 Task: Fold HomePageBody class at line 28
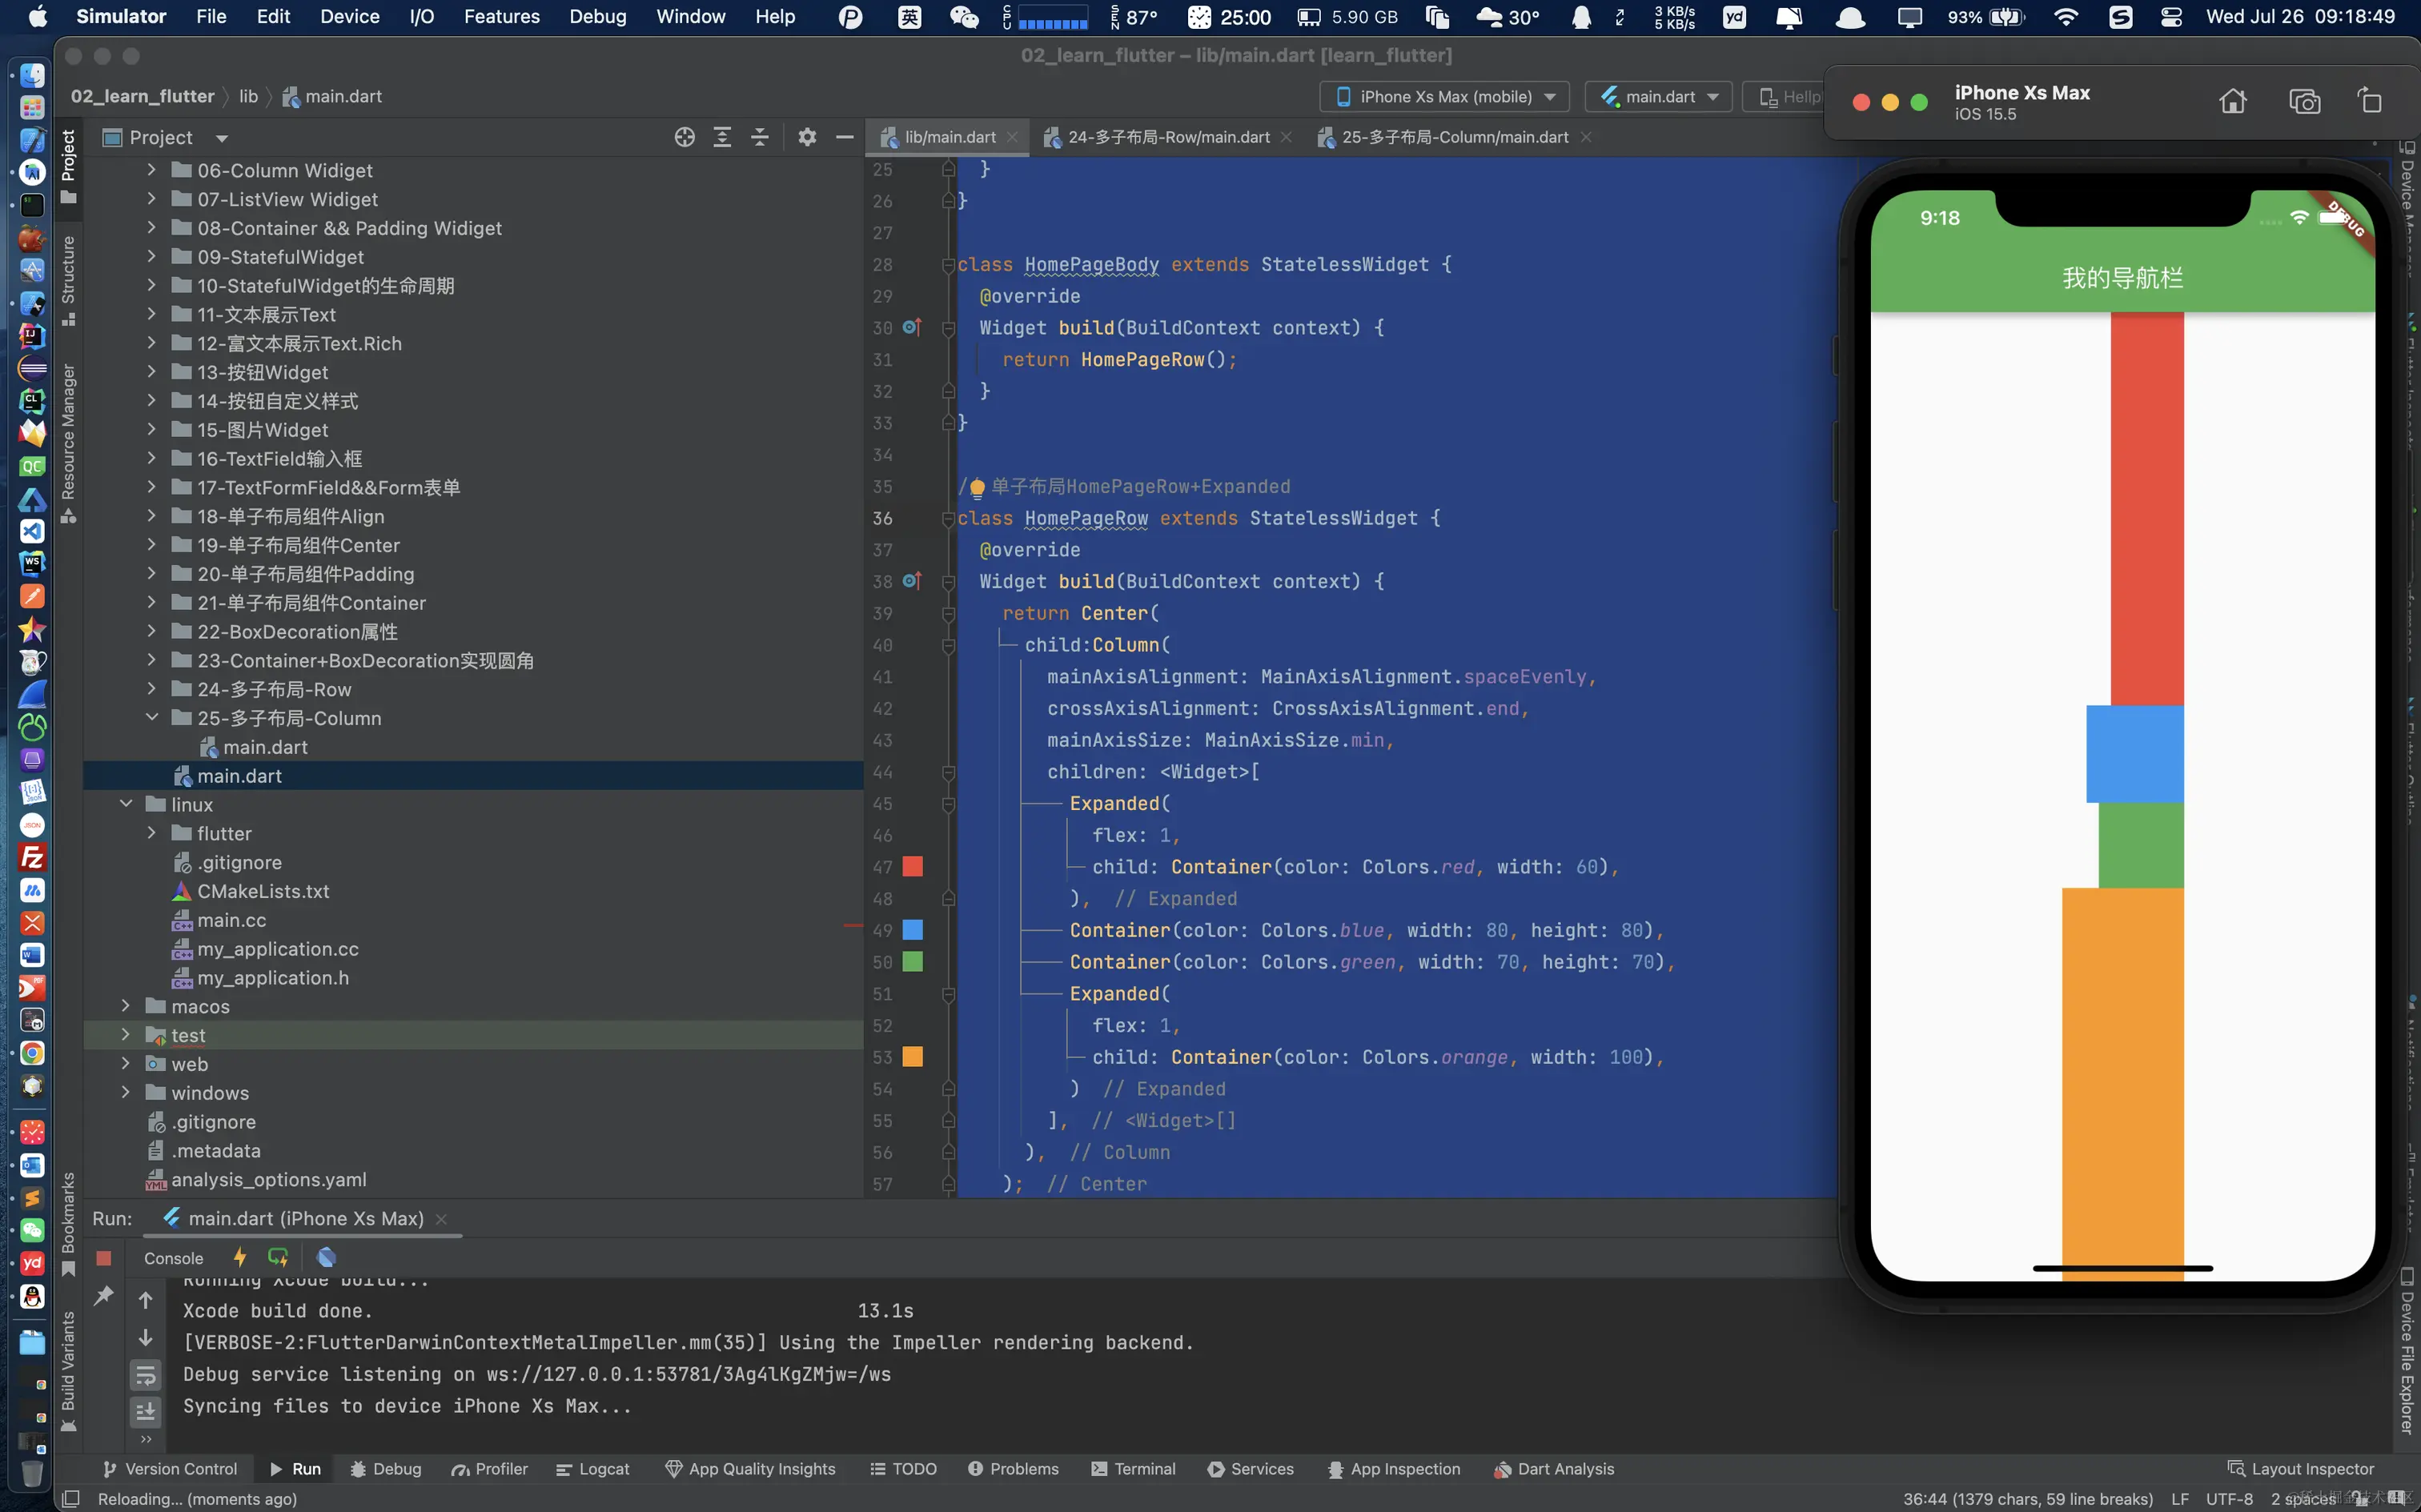948,265
